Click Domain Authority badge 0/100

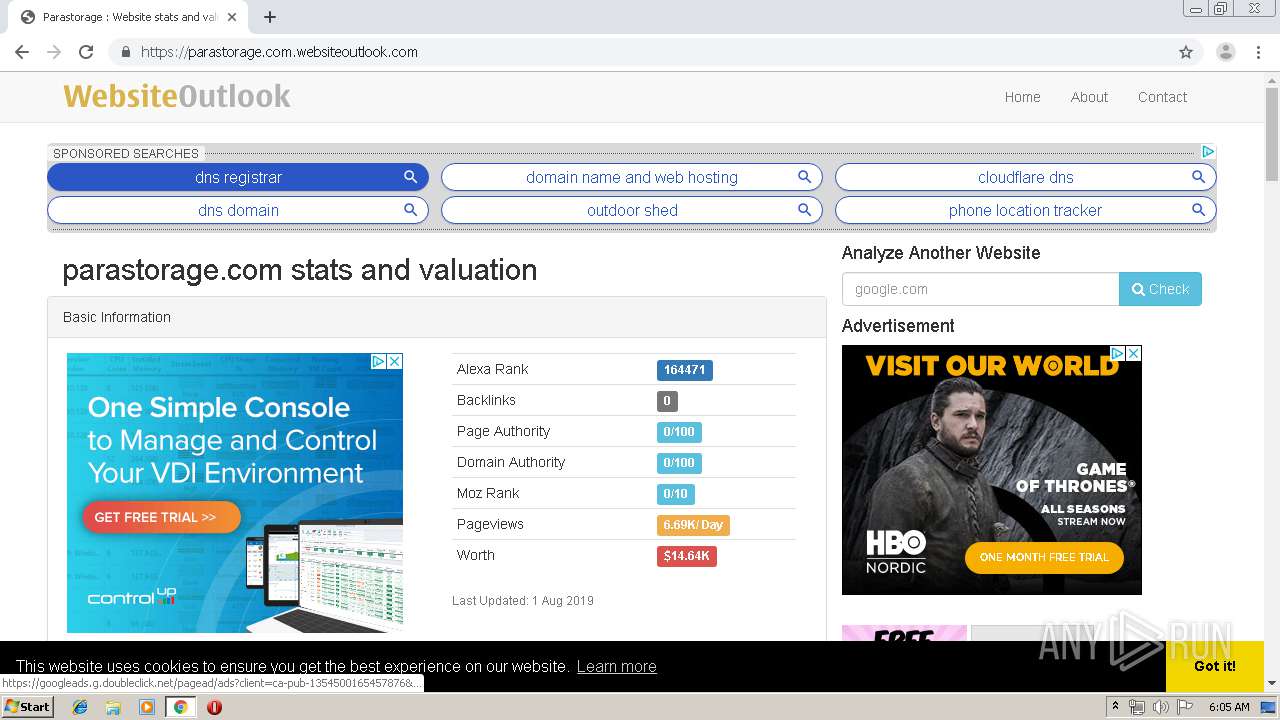pyautogui.click(x=679, y=463)
